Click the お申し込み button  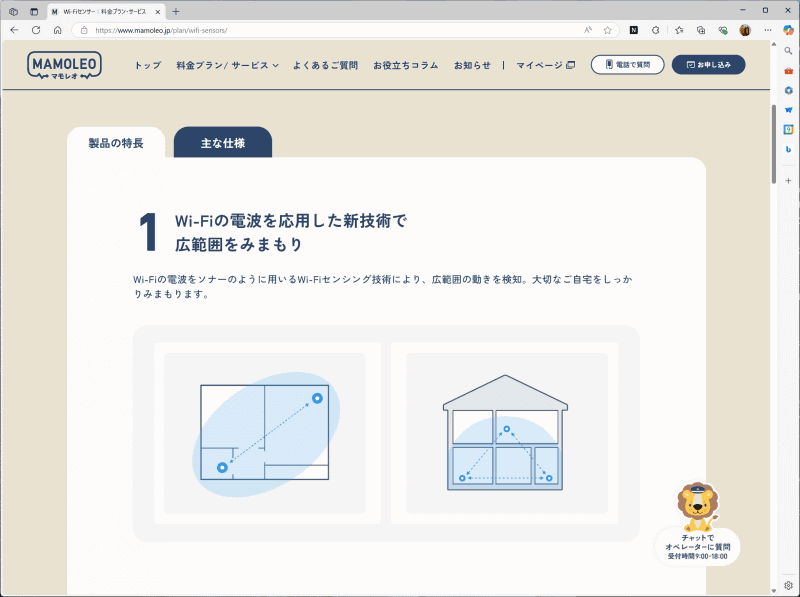pyautogui.click(x=711, y=64)
